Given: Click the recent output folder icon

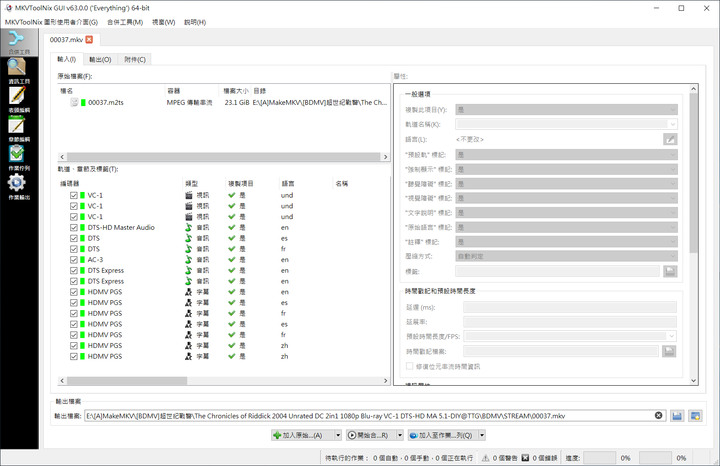Looking at the screenshot, I should coord(696,416).
